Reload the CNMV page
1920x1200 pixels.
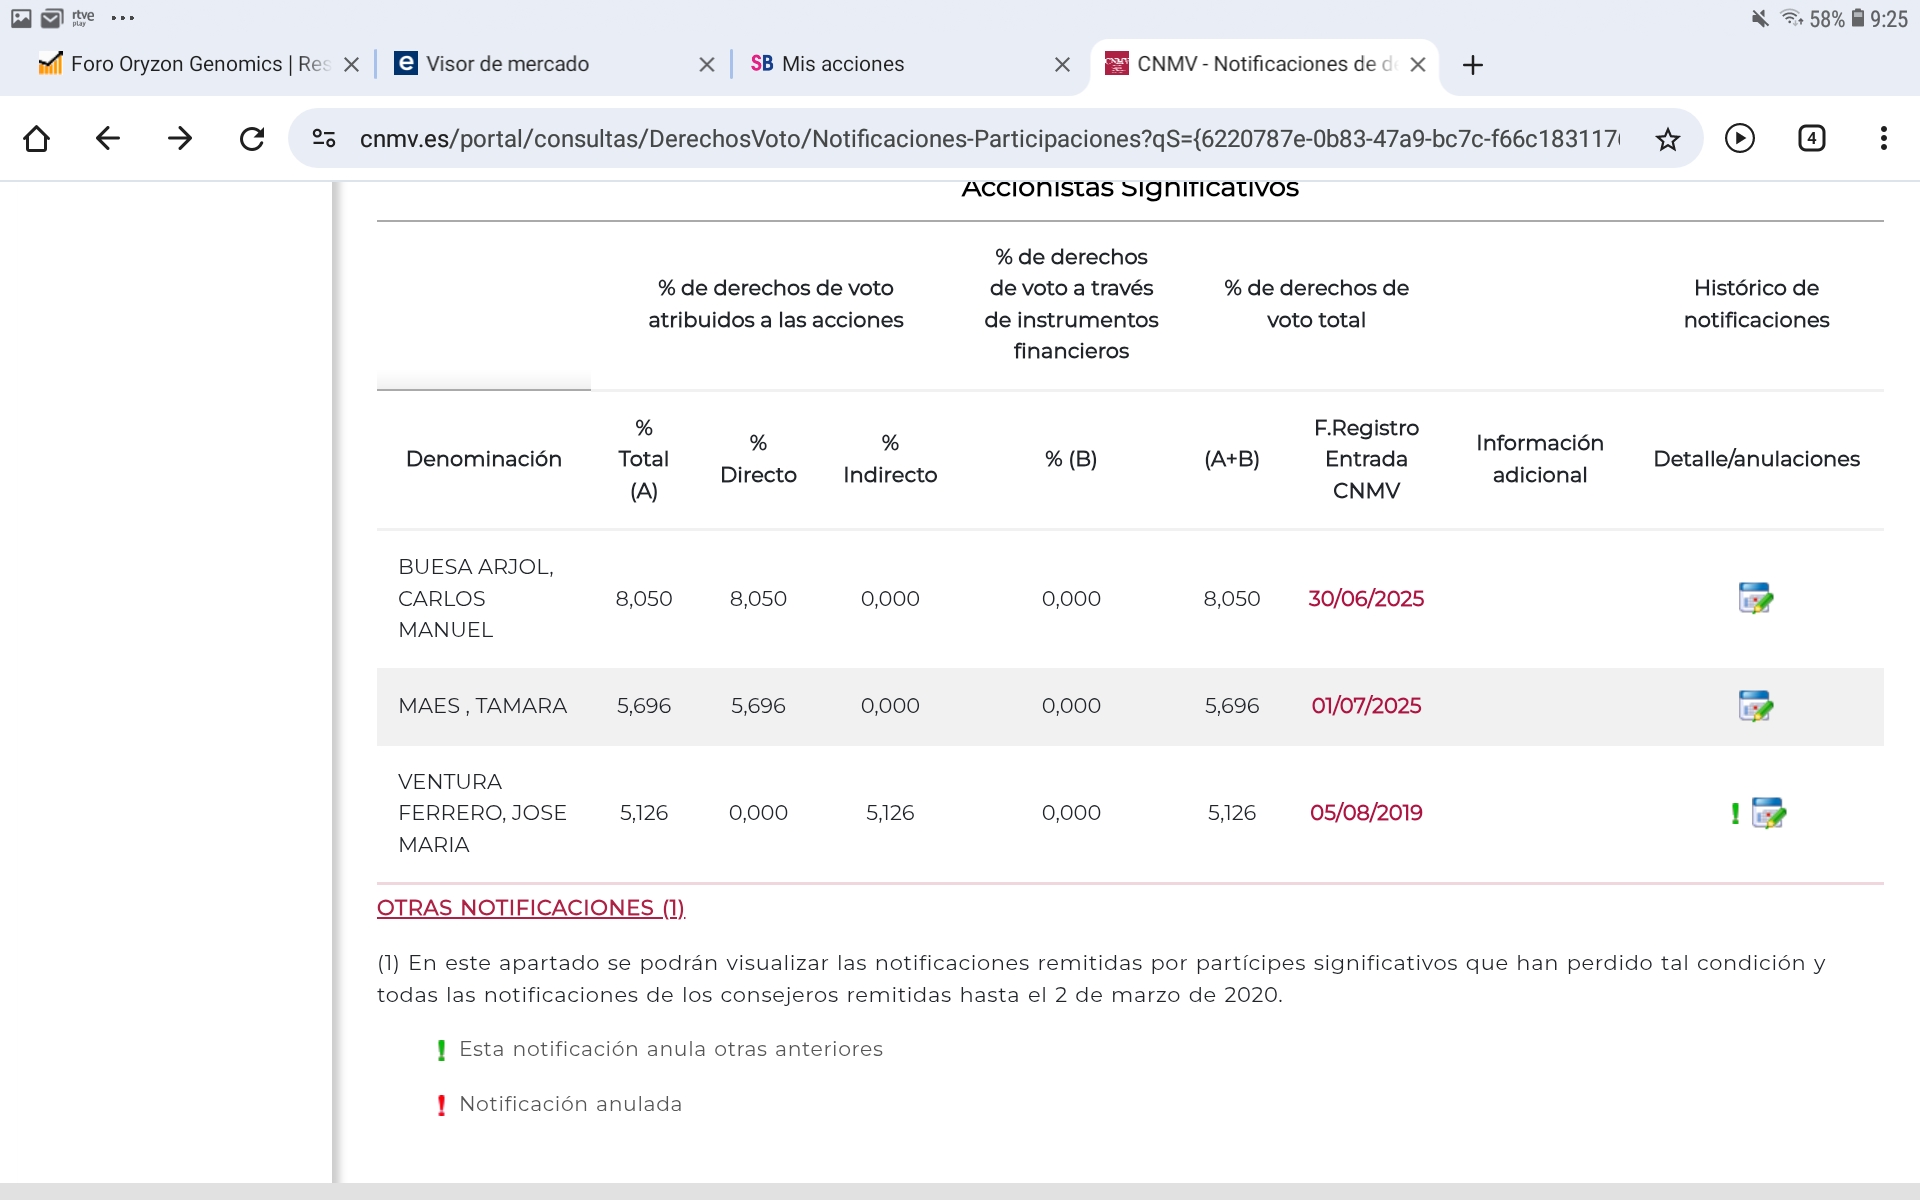pos(252,138)
